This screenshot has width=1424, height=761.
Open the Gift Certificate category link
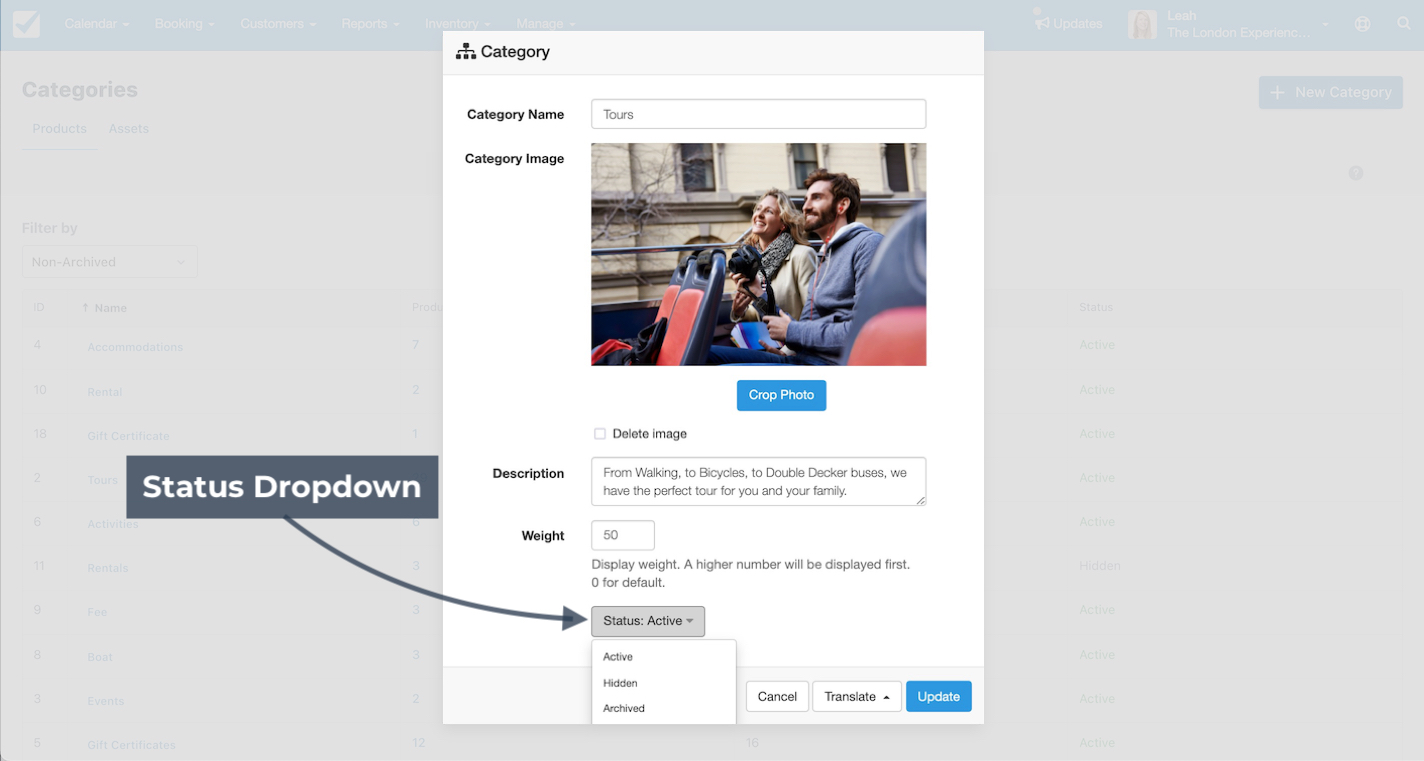tap(128, 436)
